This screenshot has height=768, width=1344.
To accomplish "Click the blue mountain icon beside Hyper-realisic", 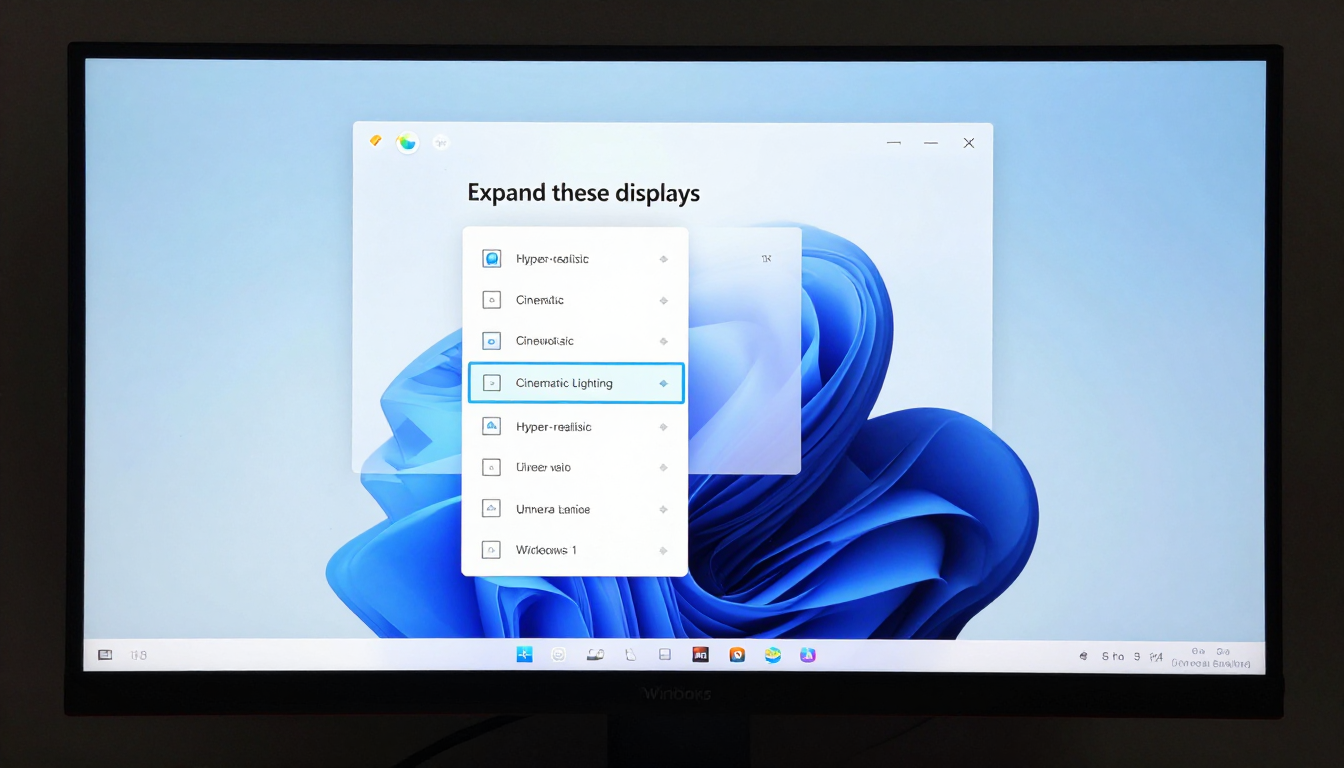I will pos(491,426).
